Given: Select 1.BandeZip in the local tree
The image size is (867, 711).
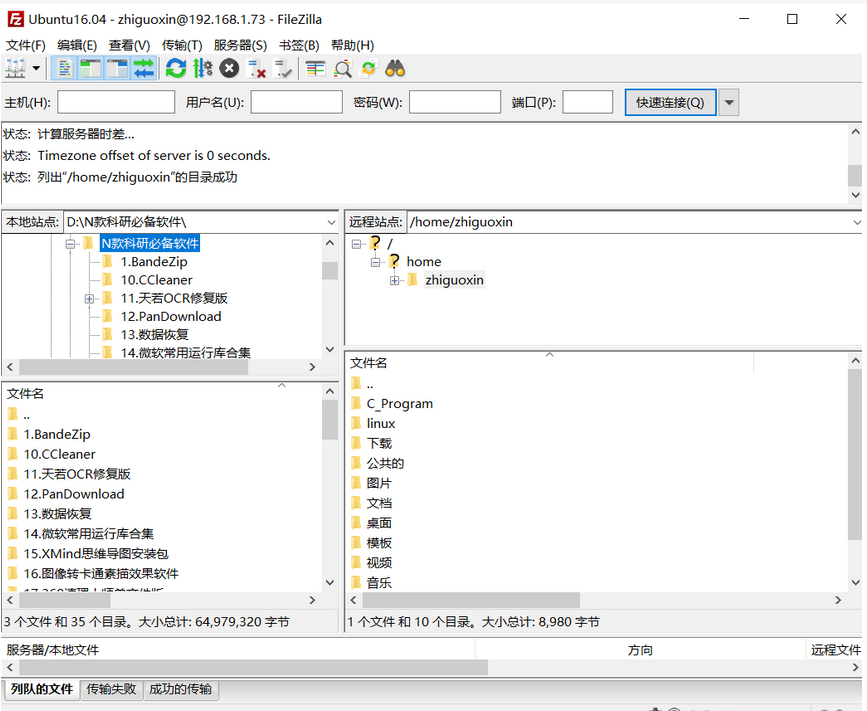Looking at the screenshot, I should (x=154, y=262).
